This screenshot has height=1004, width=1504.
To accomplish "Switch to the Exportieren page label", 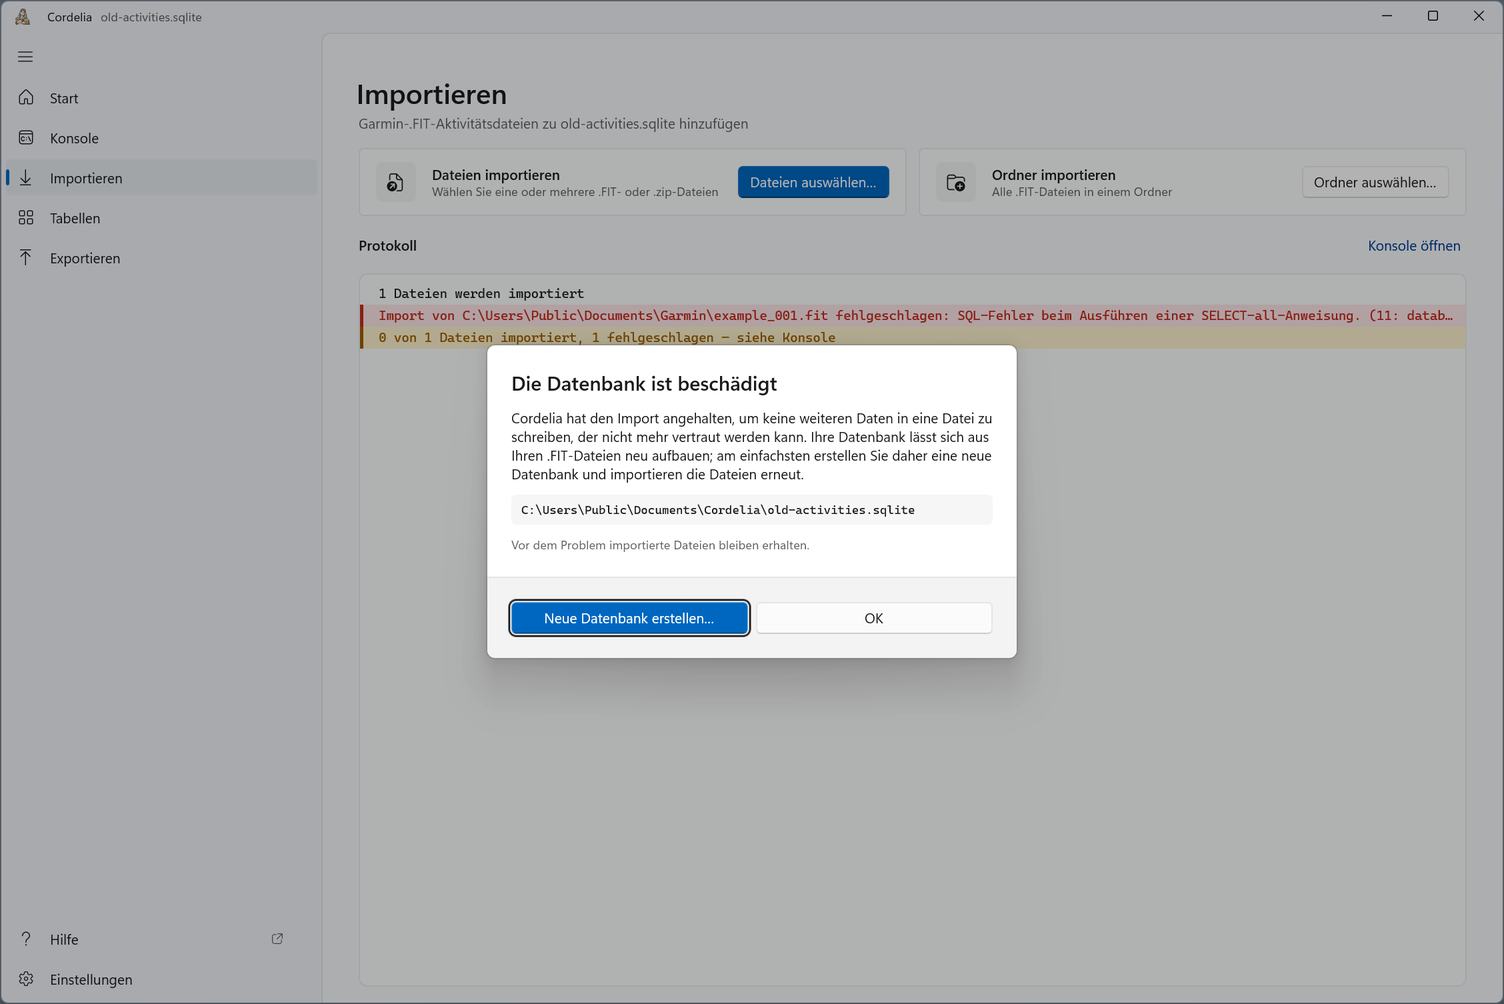I will [85, 258].
